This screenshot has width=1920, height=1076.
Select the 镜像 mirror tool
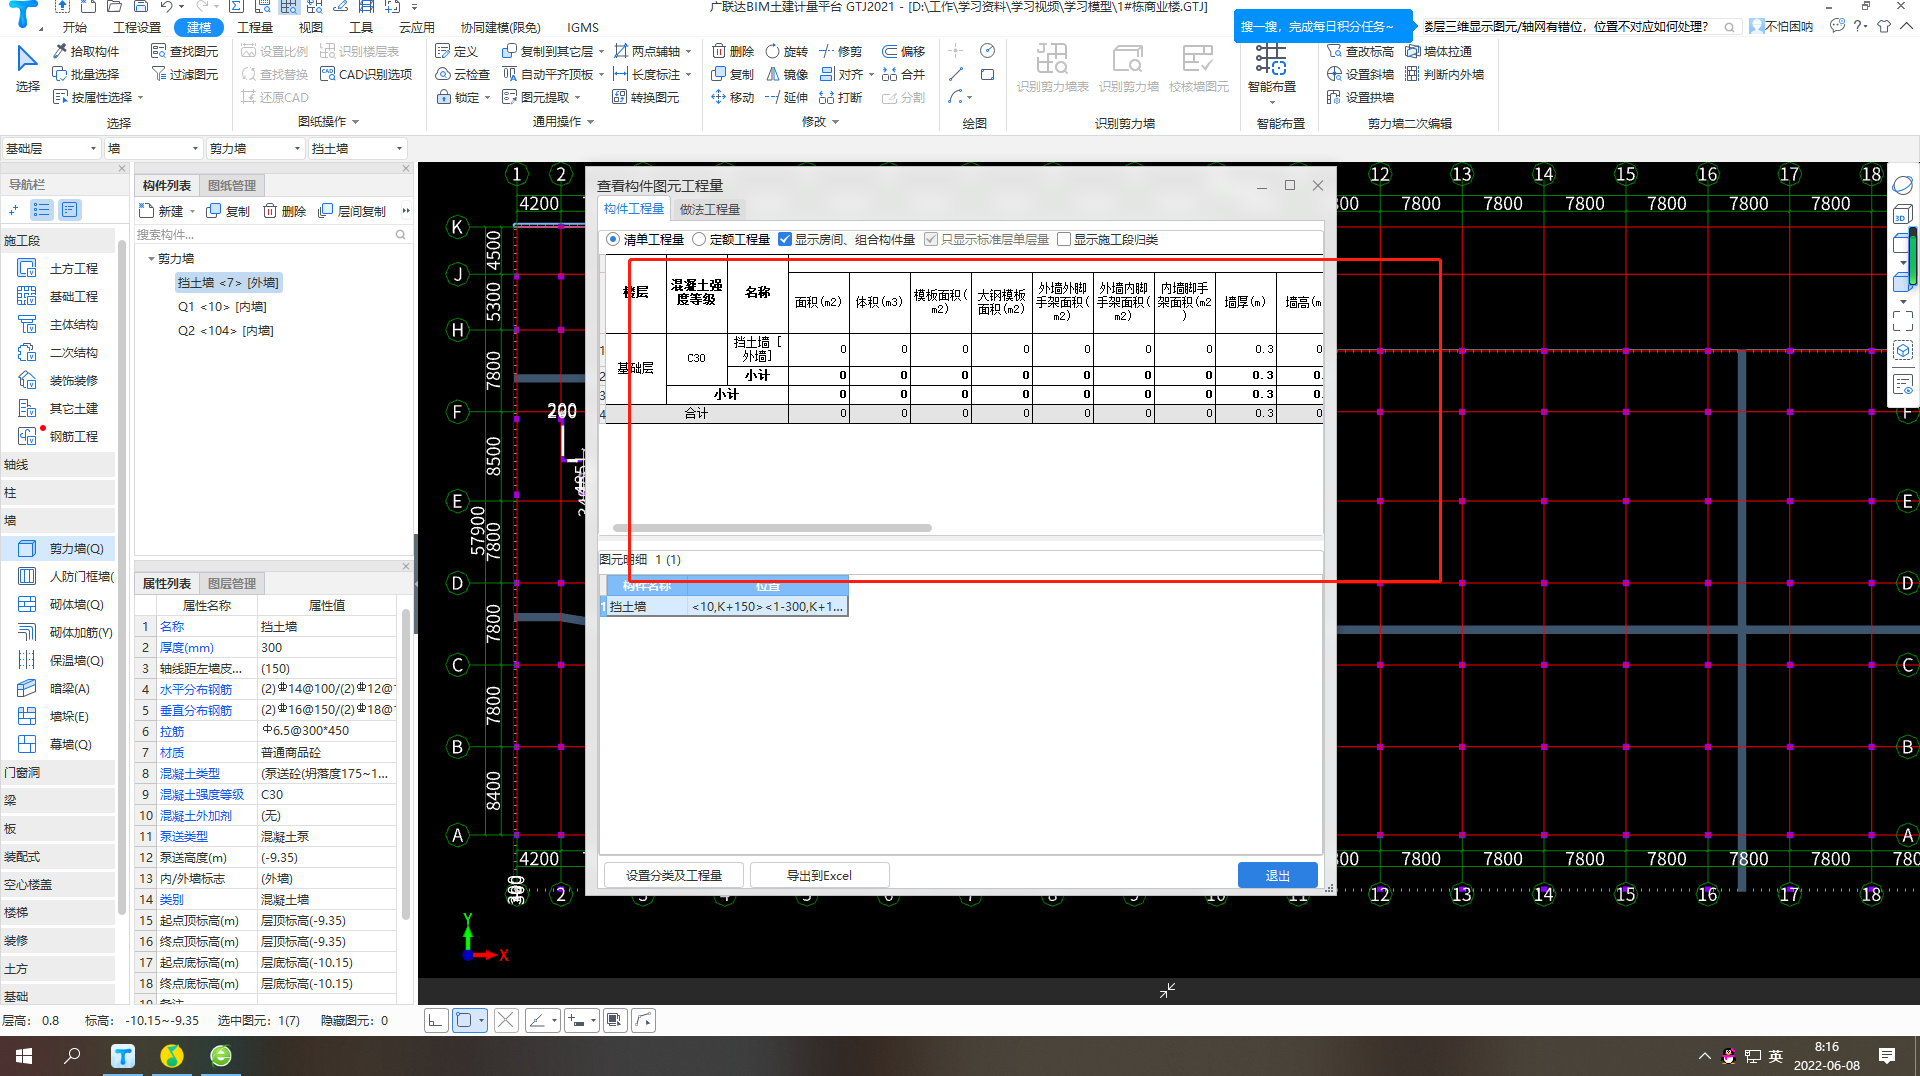click(x=787, y=74)
